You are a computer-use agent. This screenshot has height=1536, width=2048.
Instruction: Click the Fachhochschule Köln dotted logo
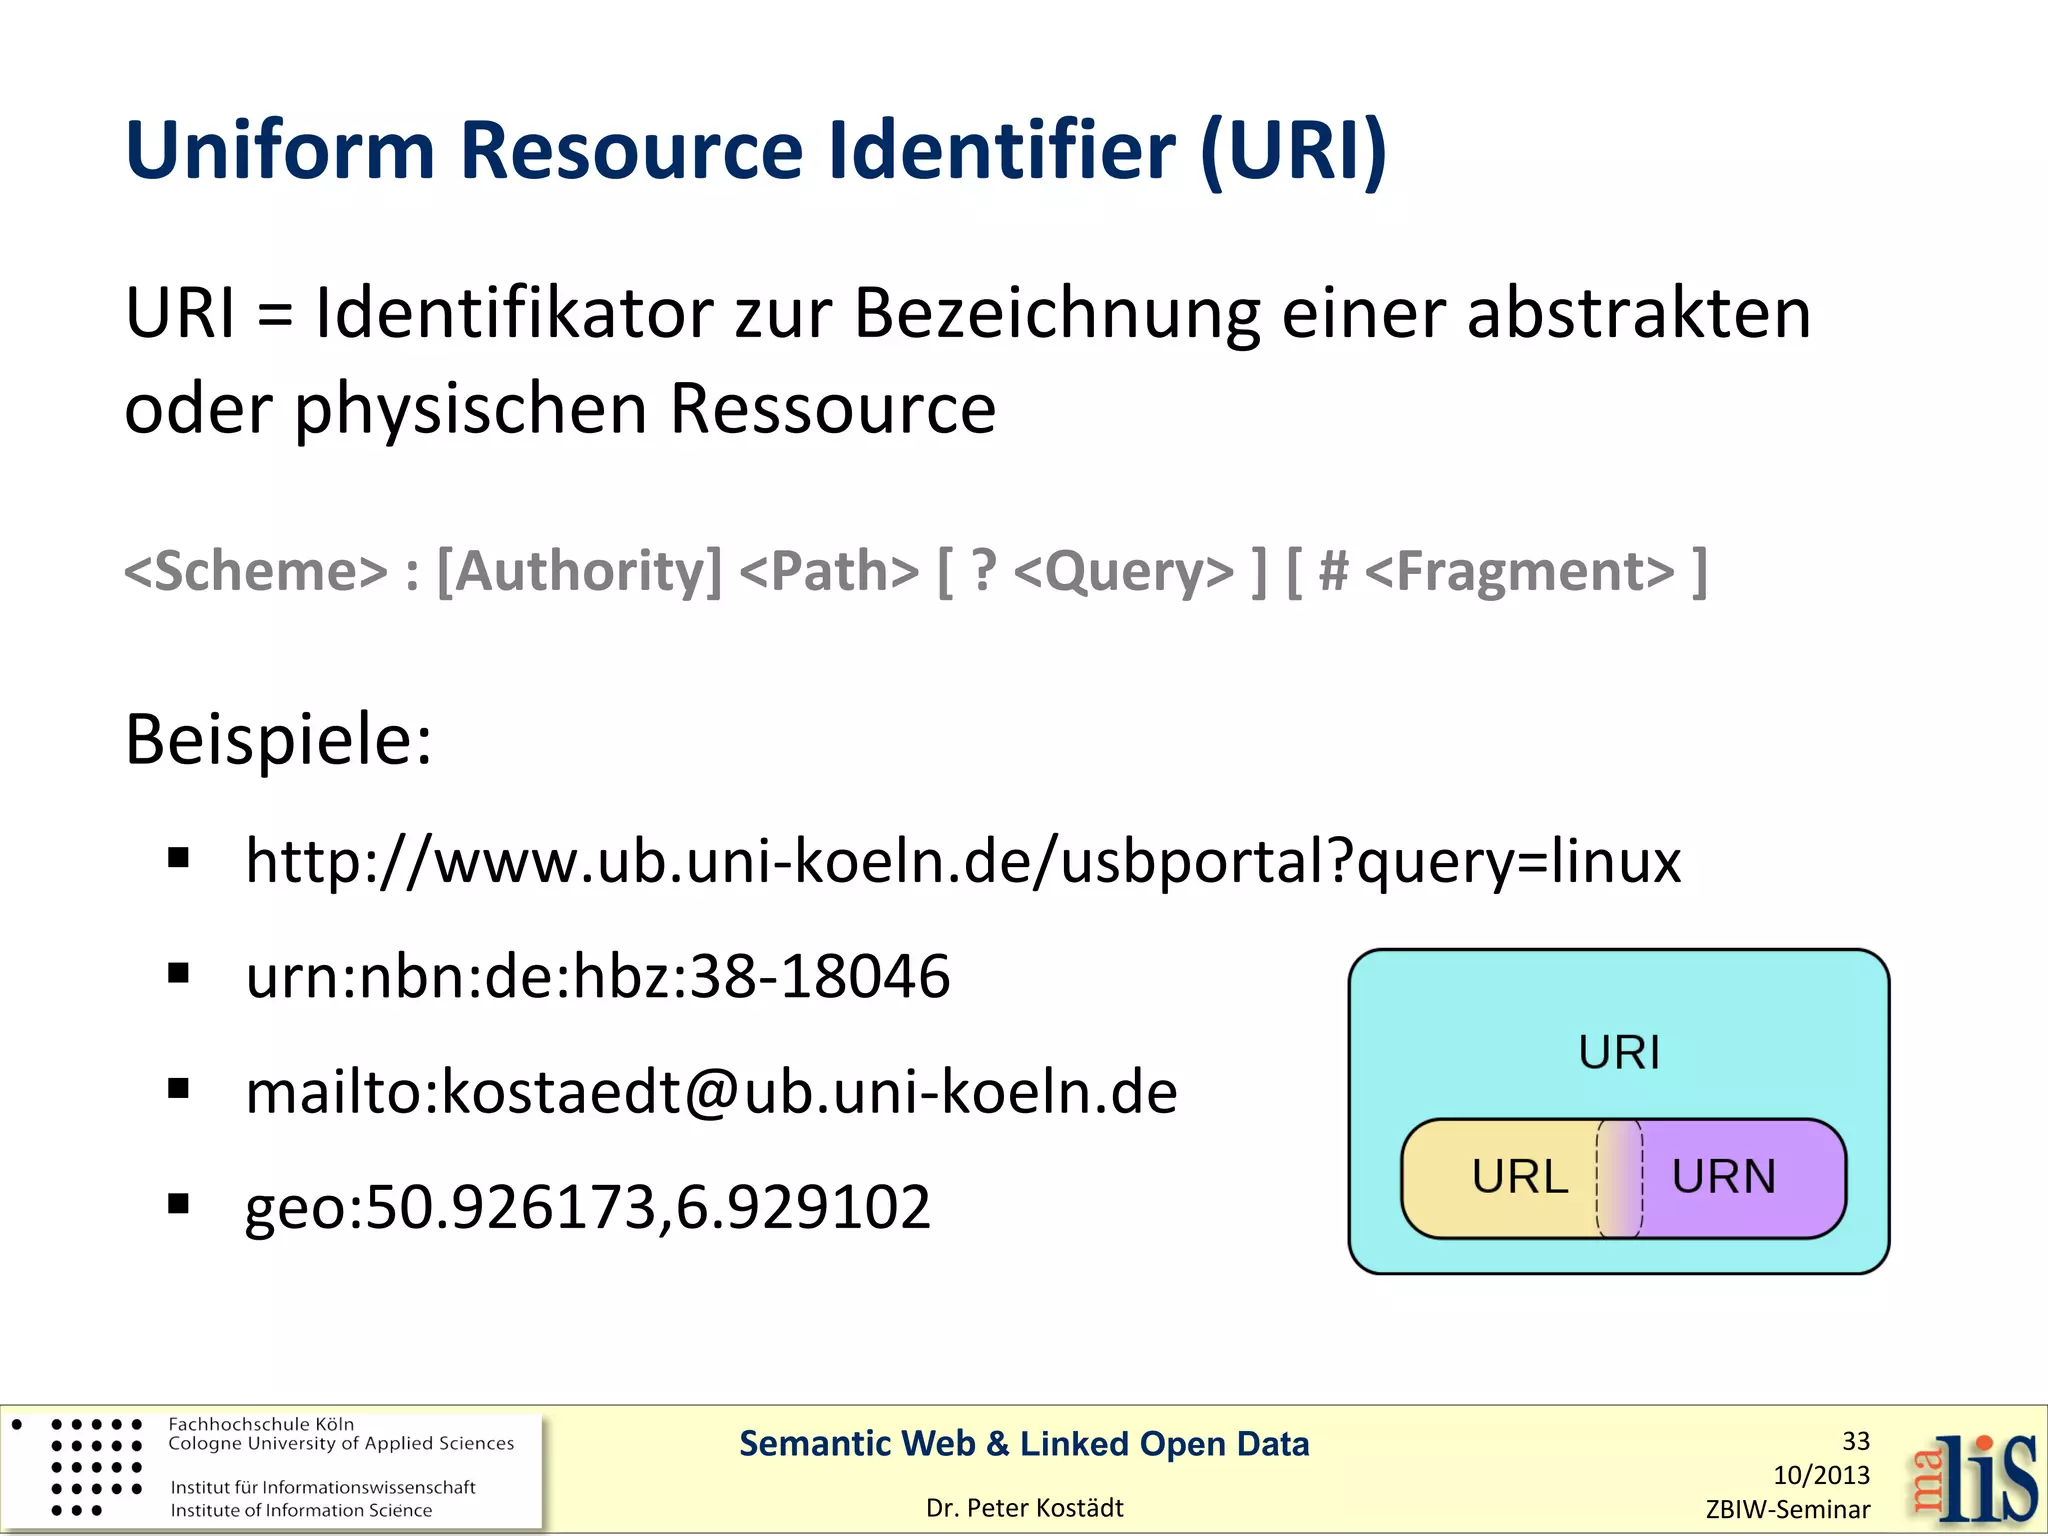coord(96,1466)
